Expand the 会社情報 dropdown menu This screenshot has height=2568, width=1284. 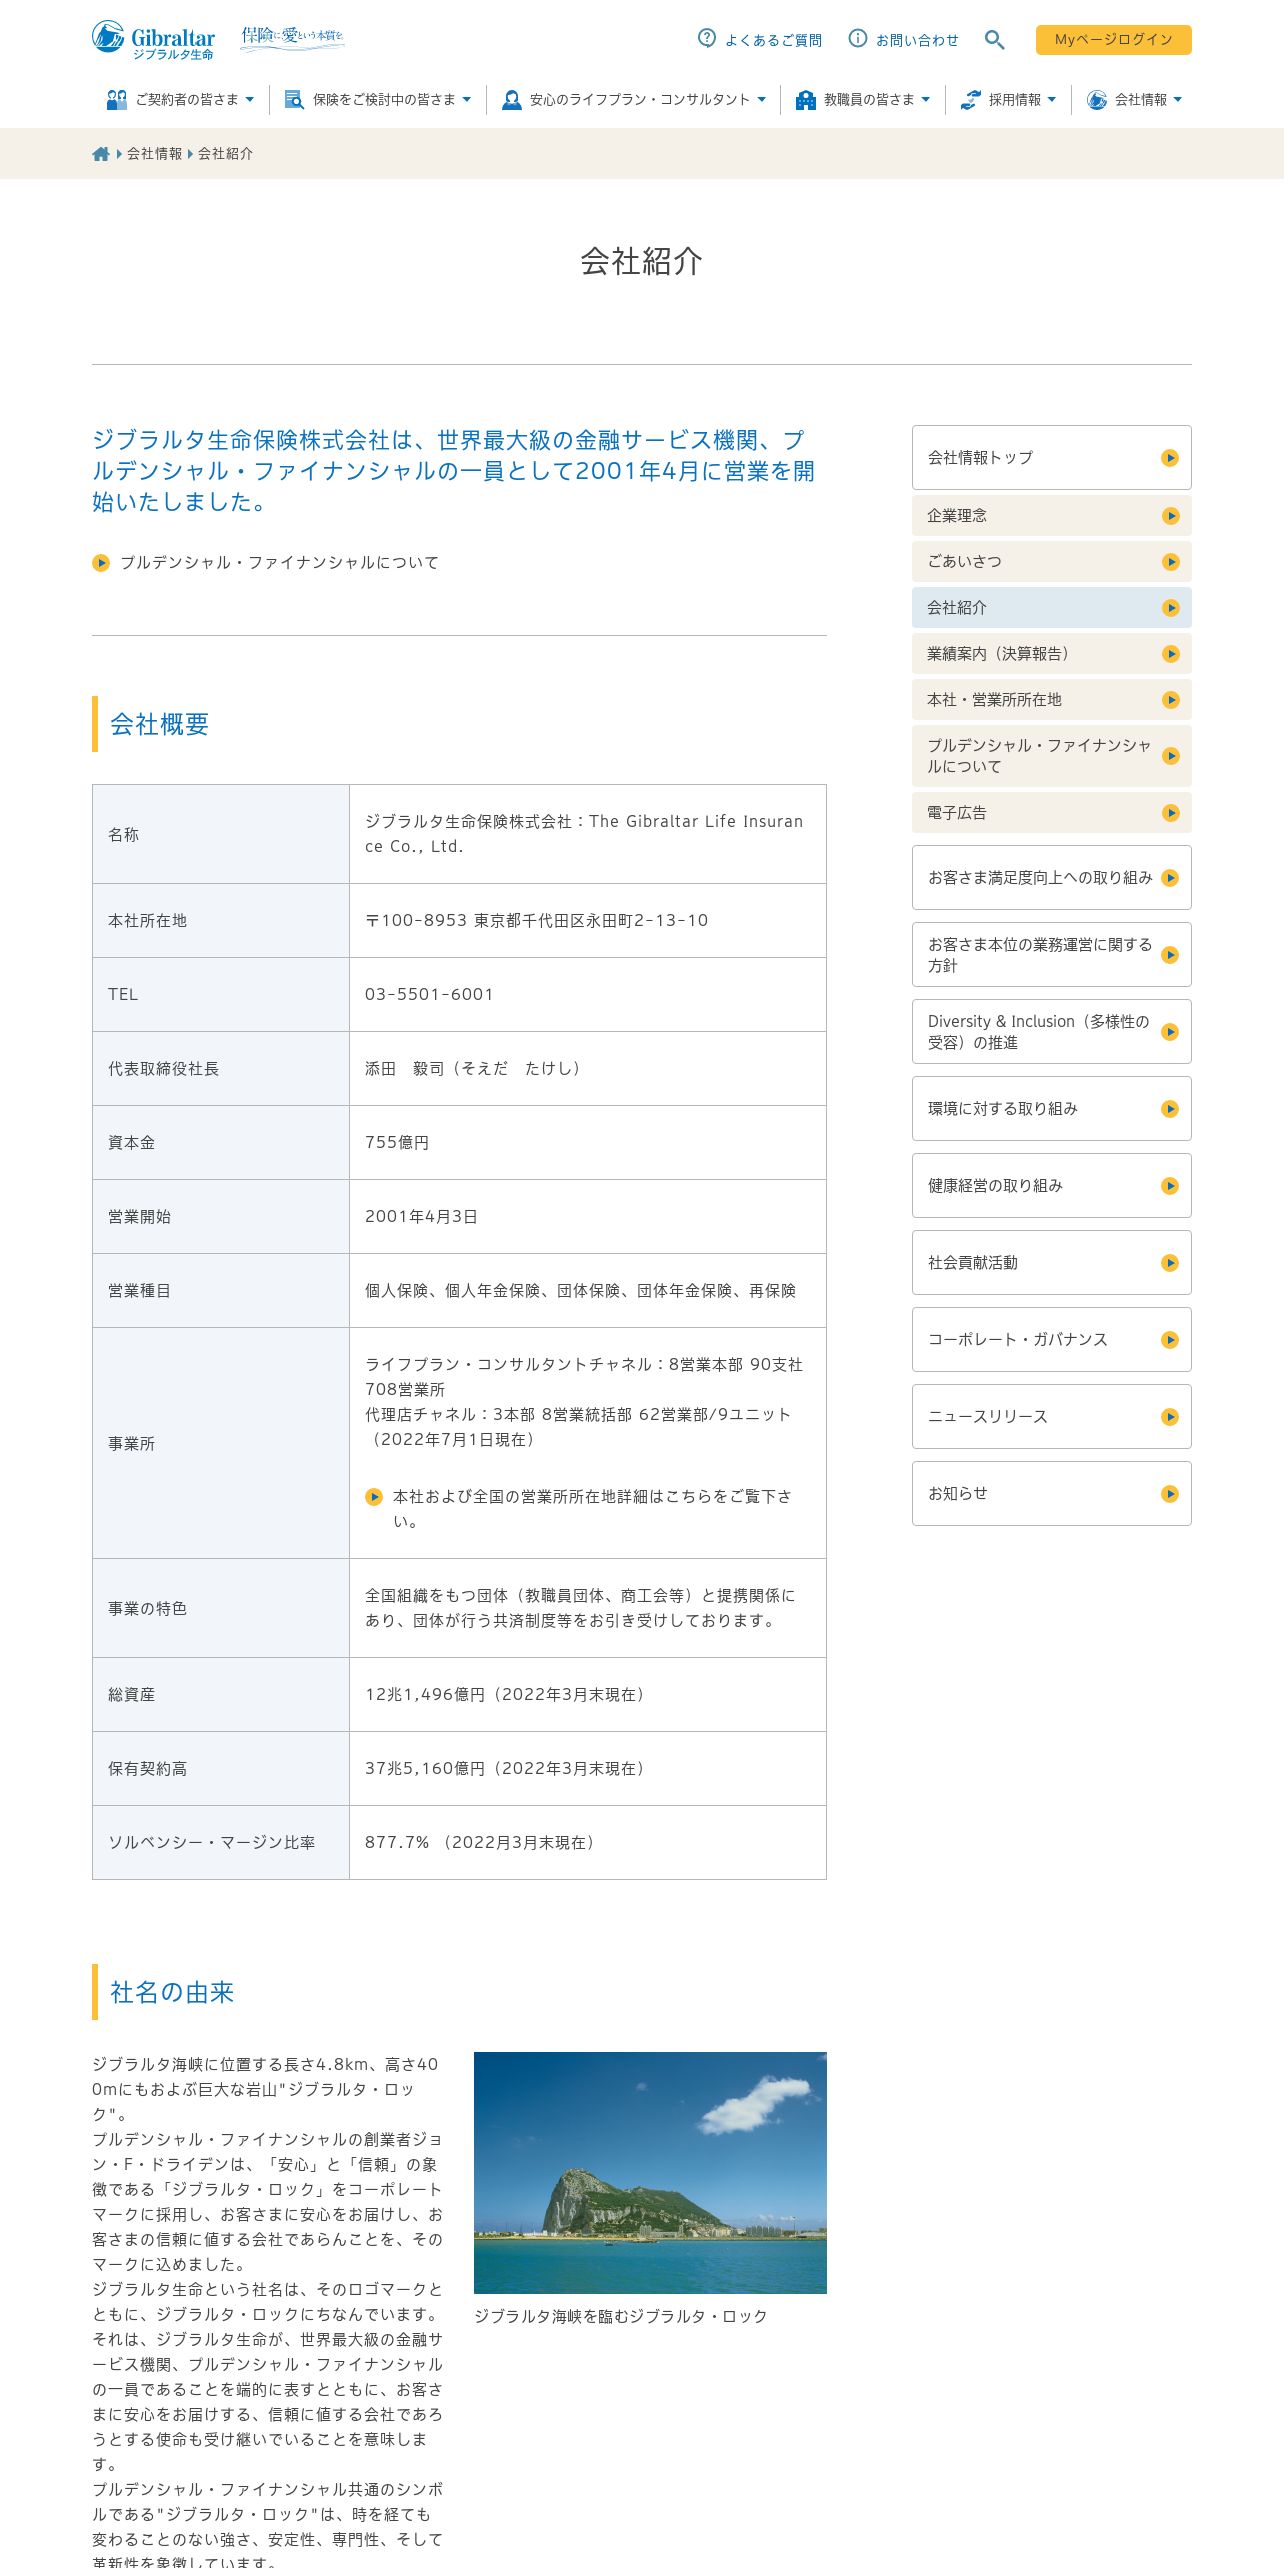point(1135,99)
